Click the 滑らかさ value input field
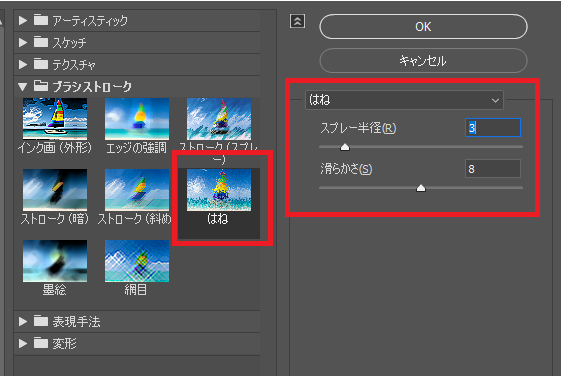Screen dimensions: 561x376 coord(493,169)
